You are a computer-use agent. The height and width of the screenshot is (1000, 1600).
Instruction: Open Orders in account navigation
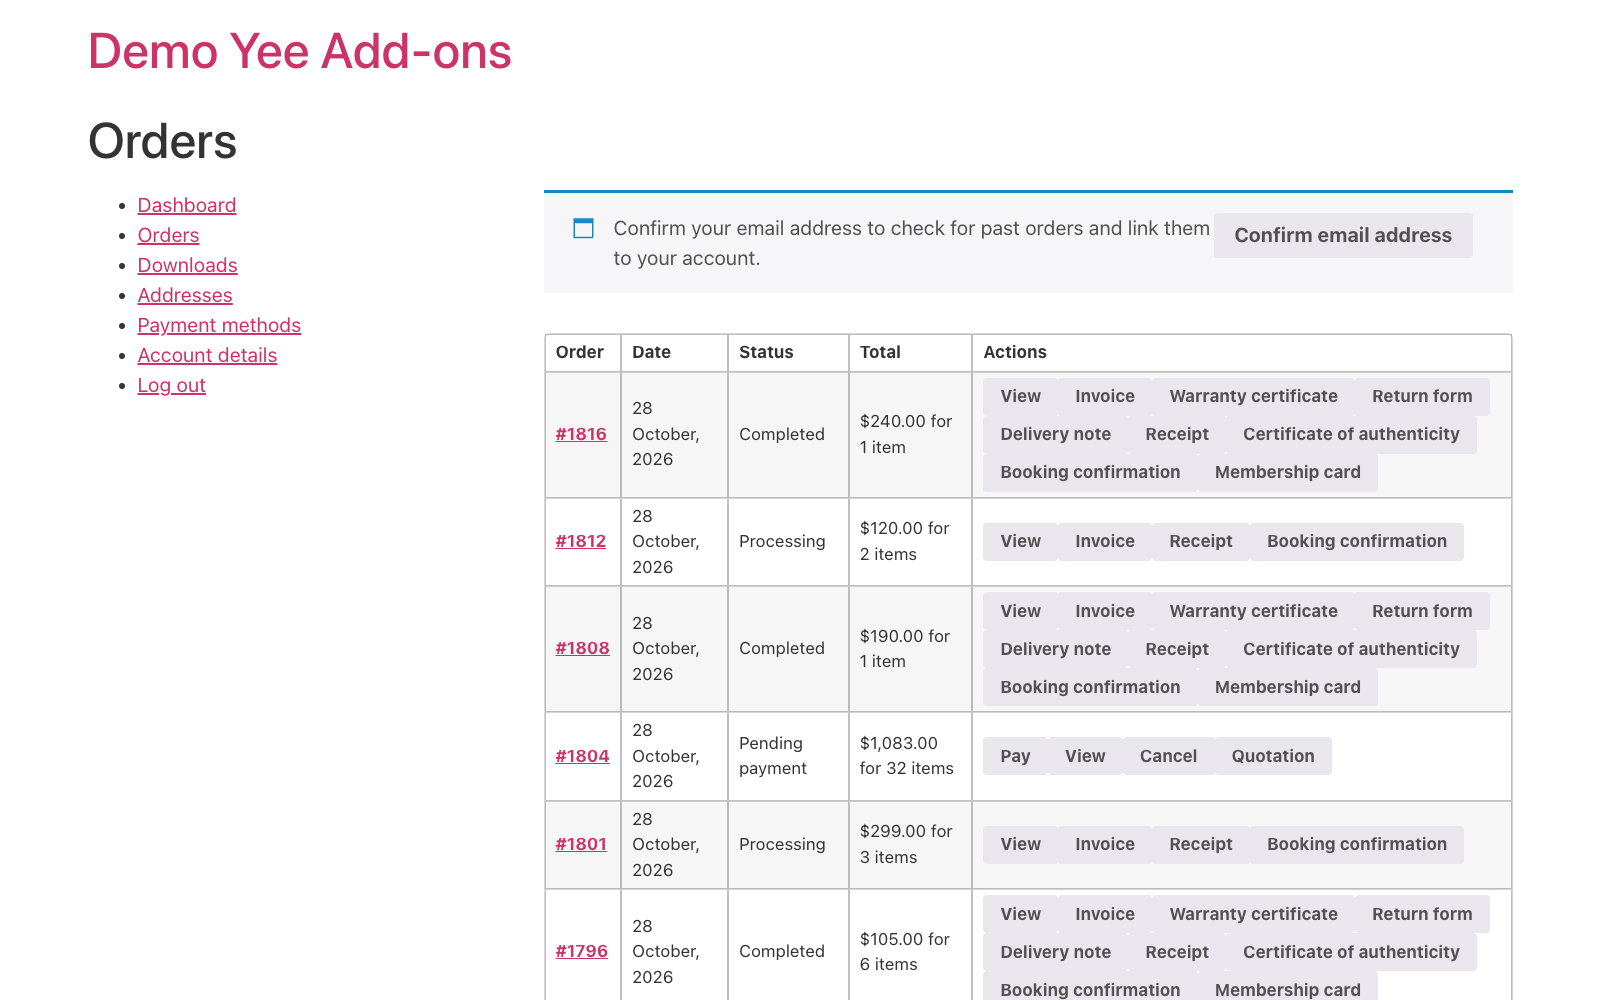coord(168,235)
